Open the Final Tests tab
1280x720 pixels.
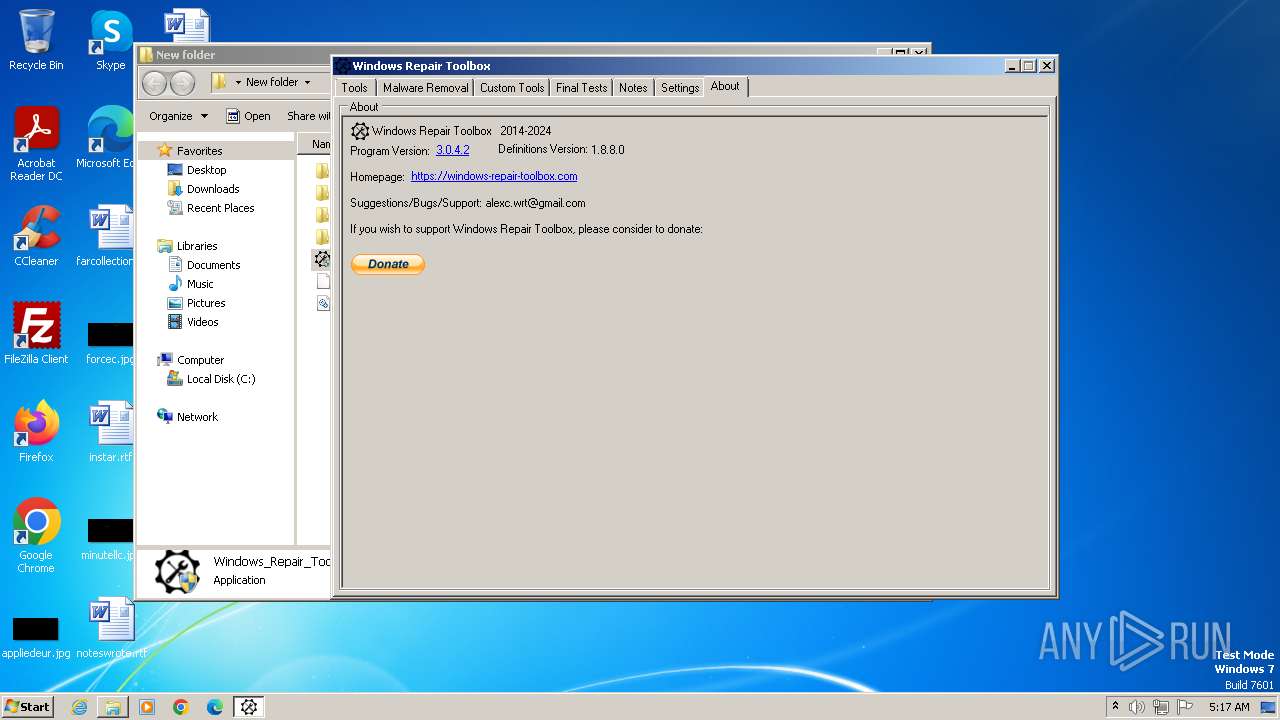pos(581,88)
